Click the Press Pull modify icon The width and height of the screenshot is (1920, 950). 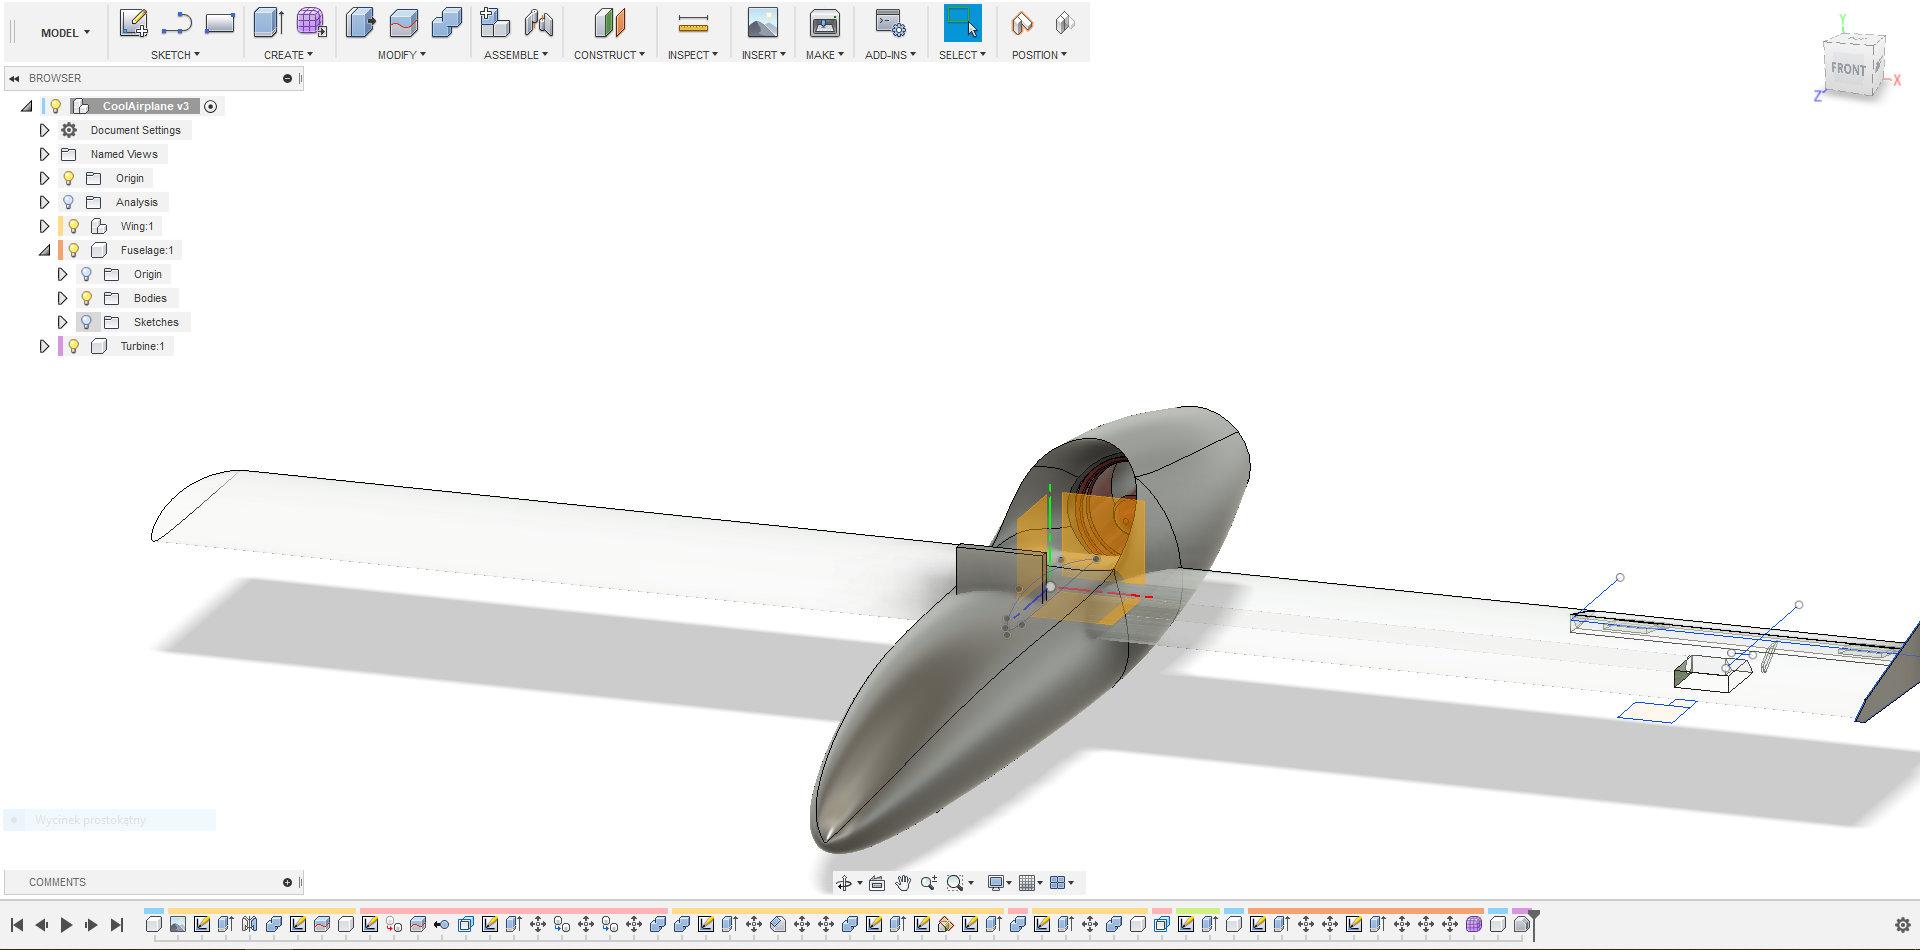click(360, 23)
